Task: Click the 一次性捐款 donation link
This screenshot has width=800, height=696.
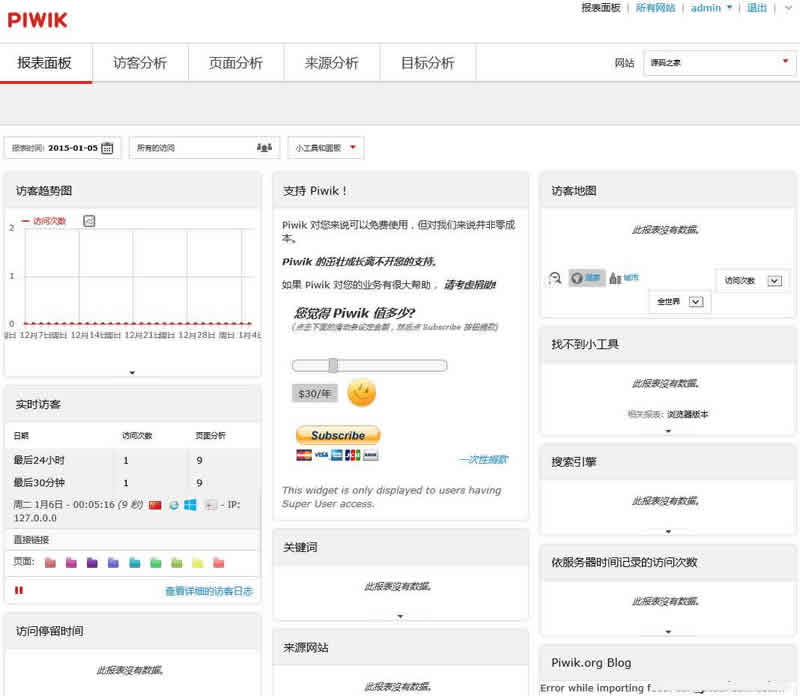Action: [x=482, y=458]
